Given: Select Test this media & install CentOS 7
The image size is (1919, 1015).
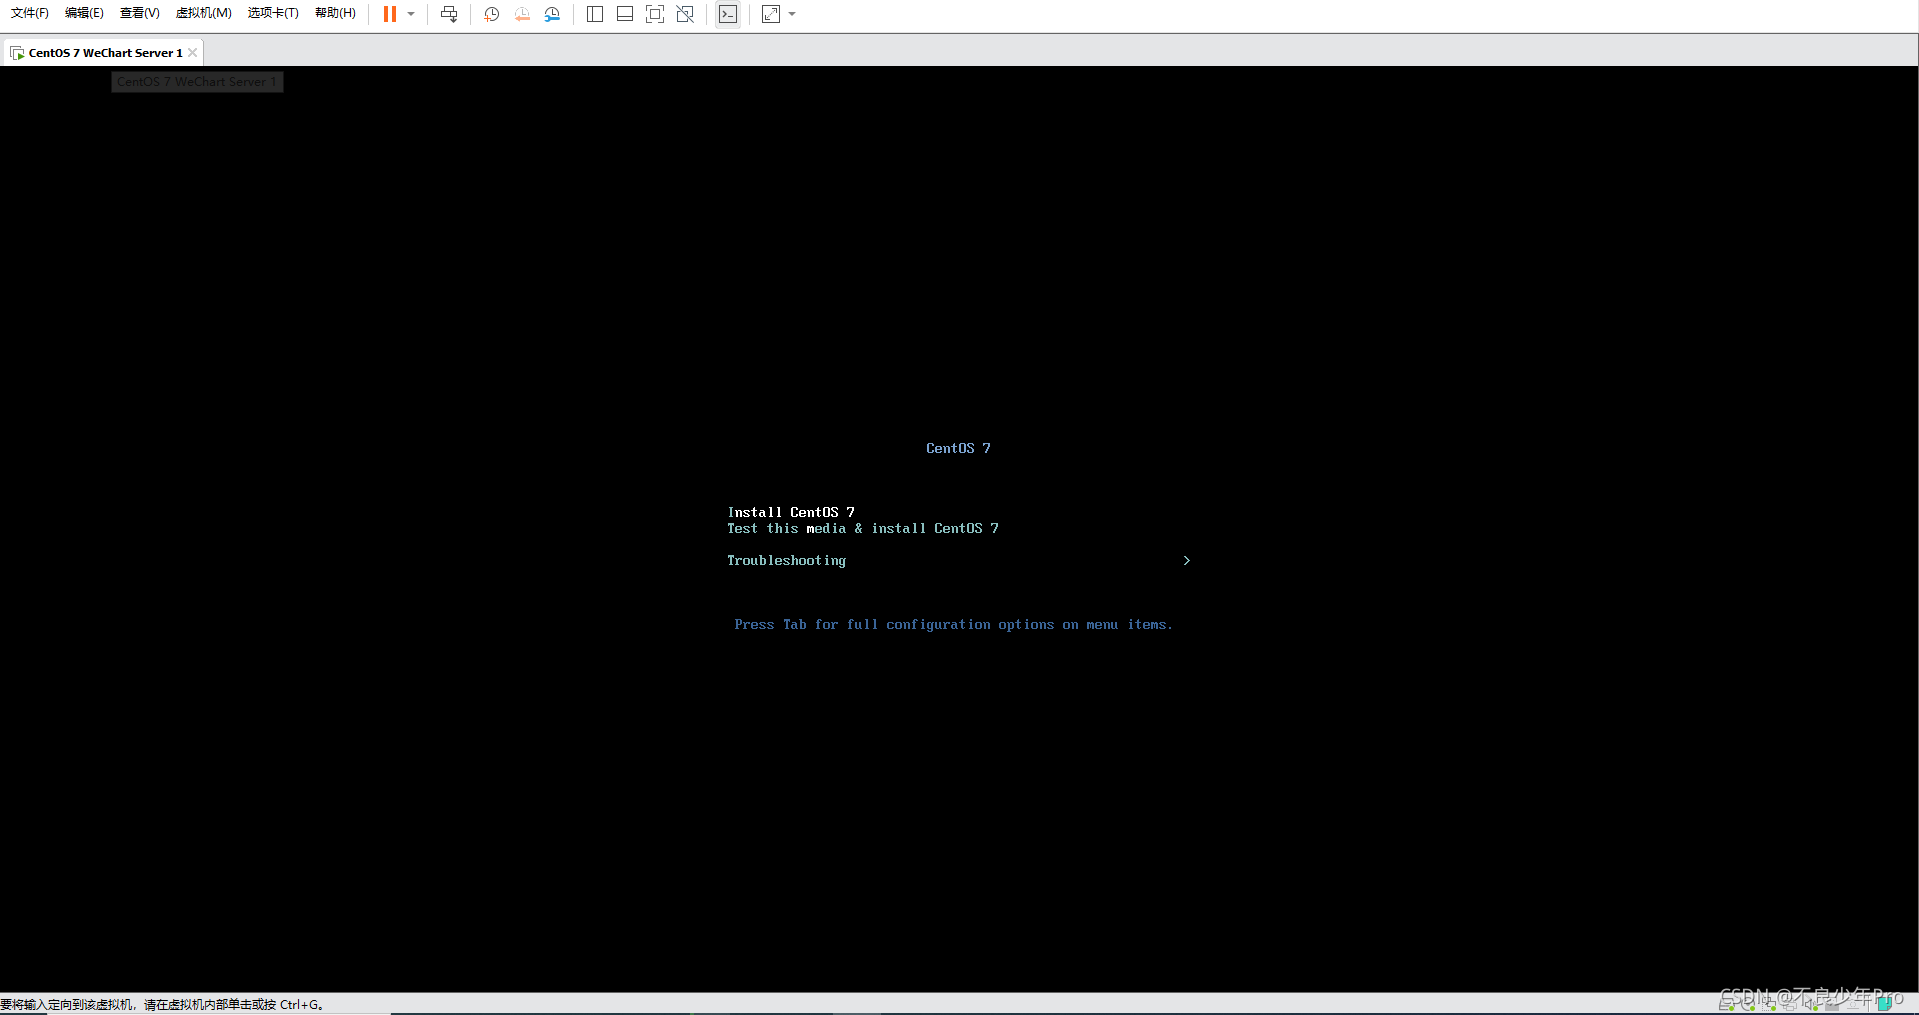Looking at the screenshot, I should [x=863, y=528].
